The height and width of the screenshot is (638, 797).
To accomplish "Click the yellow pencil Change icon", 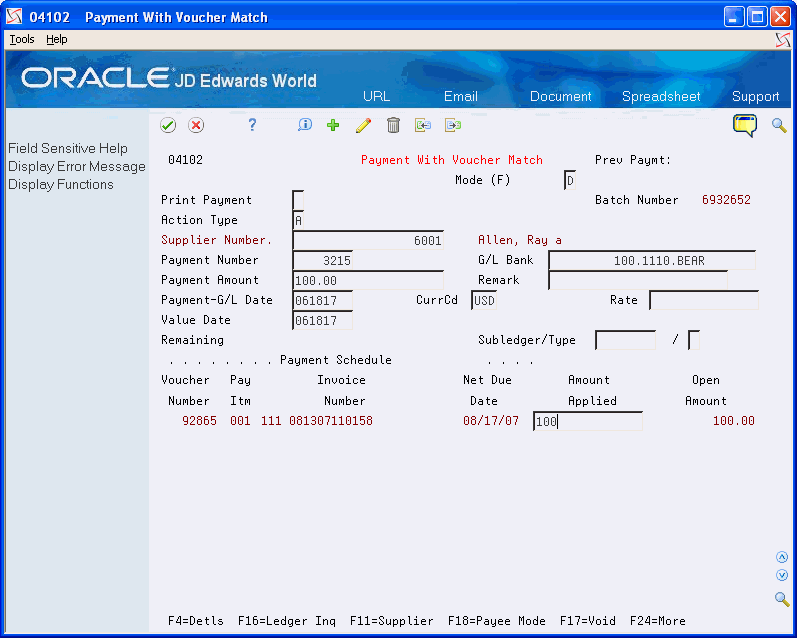I will [363, 125].
